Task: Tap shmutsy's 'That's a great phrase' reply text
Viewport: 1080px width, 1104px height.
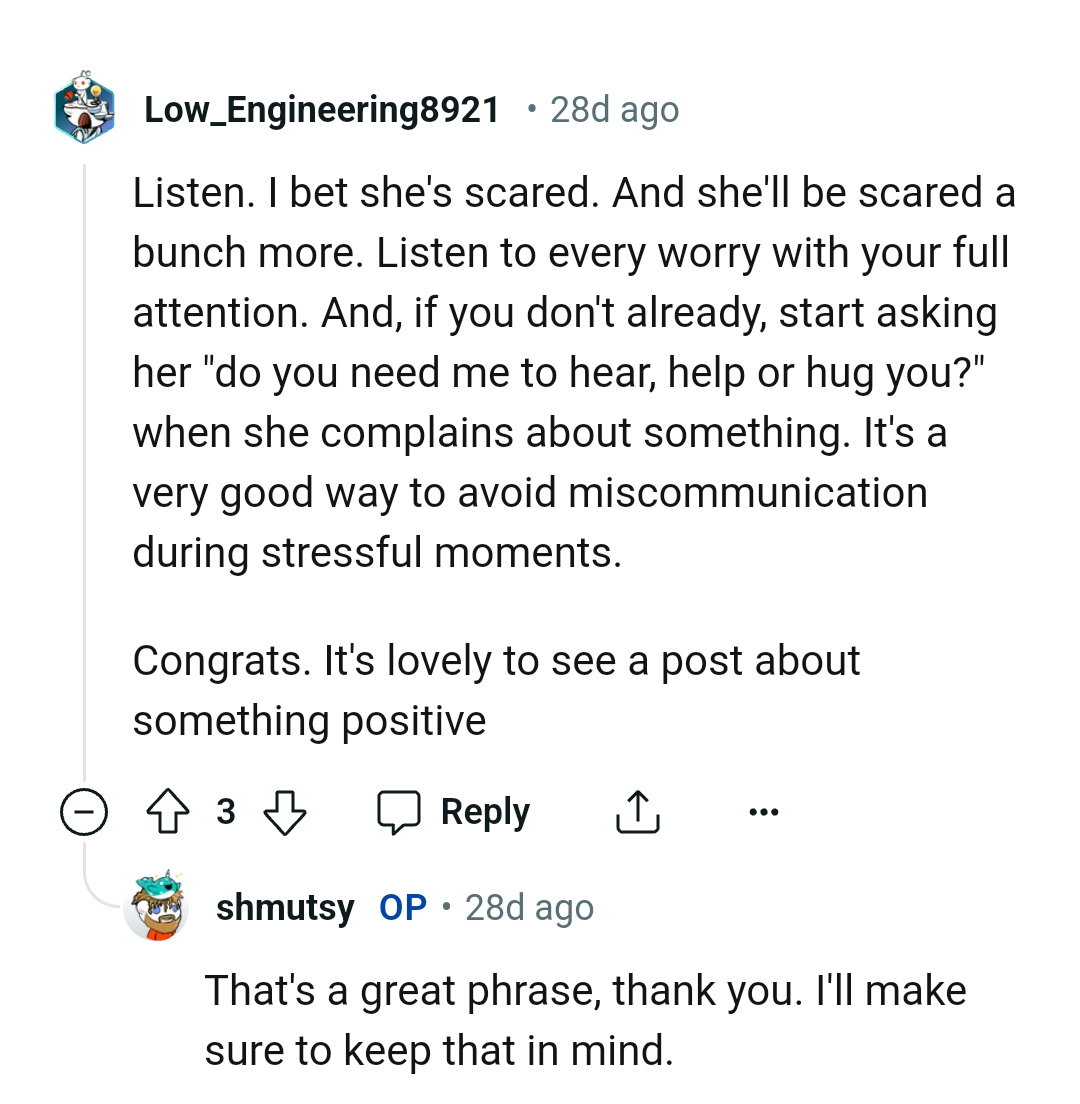Action: [x=585, y=1020]
